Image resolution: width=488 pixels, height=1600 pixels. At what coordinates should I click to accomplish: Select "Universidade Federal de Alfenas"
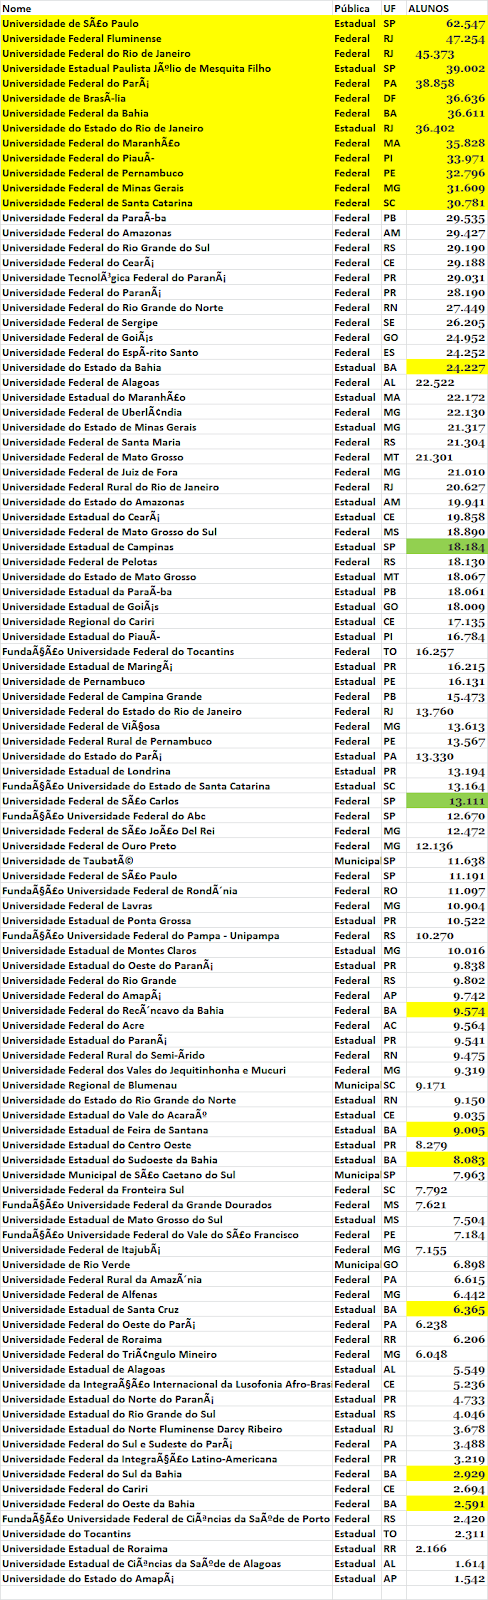point(80,1296)
